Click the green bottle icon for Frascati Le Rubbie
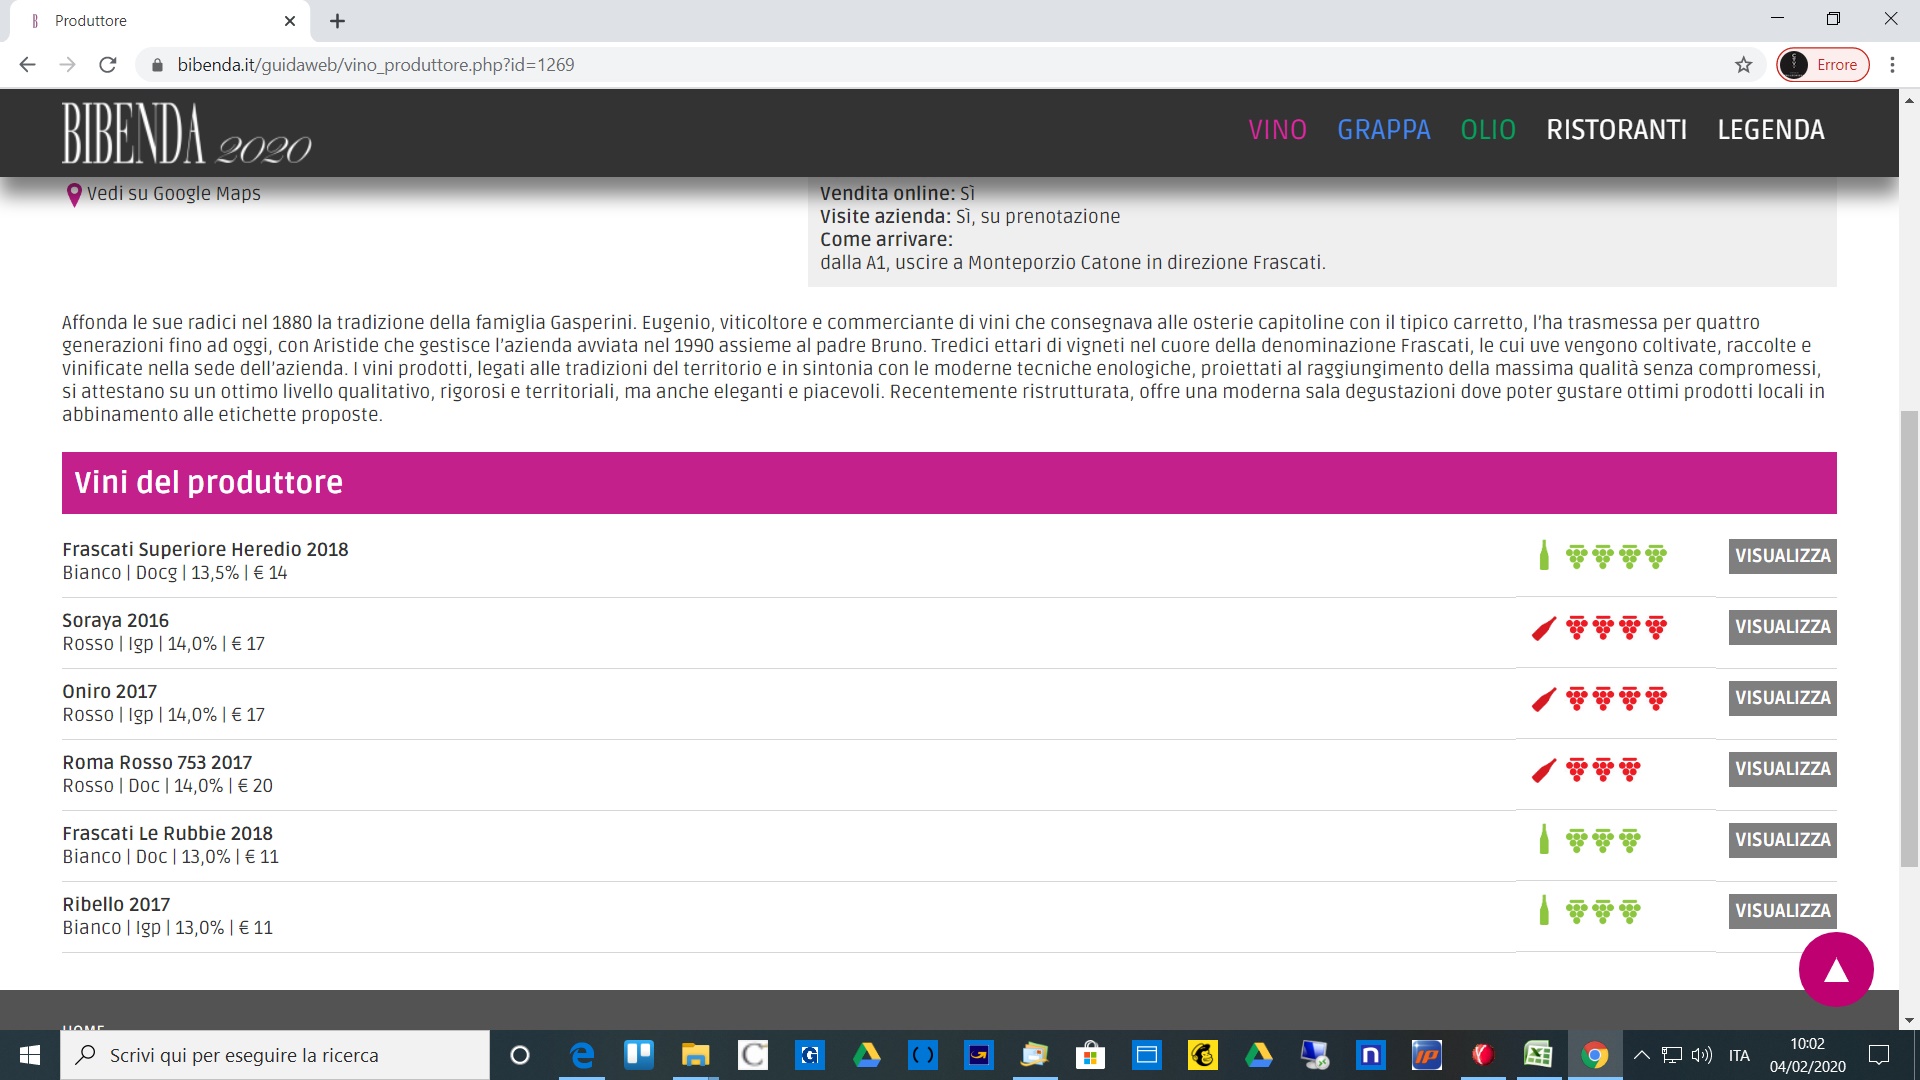The image size is (1920, 1080). pyautogui.click(x=1544, y=840)
